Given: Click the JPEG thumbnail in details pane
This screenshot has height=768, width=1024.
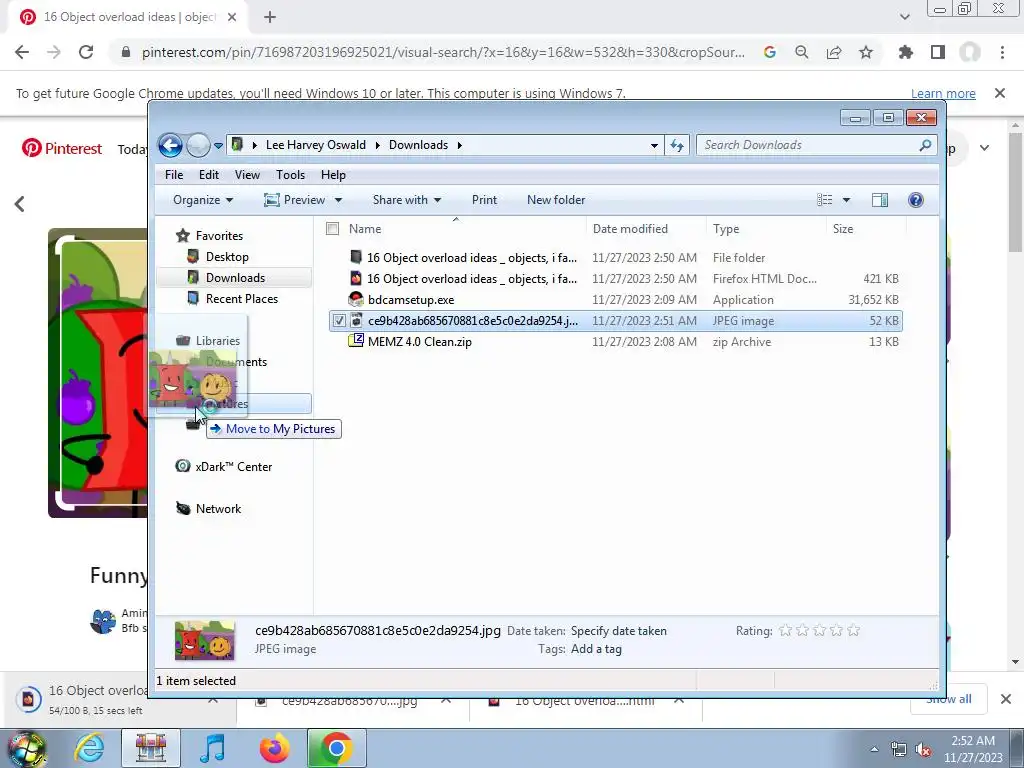Looking at the screenshot, I should [204, 640].
